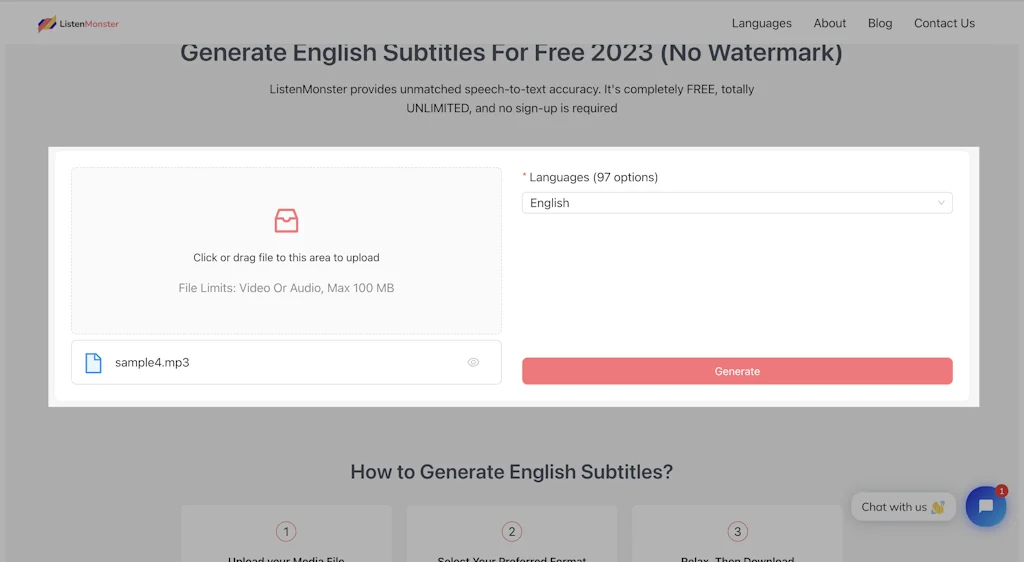The height and width of the screenshot is (562, 1024).
Task: Toggle the eye preview for sample4.mp3
Action: tap(473, 363)
